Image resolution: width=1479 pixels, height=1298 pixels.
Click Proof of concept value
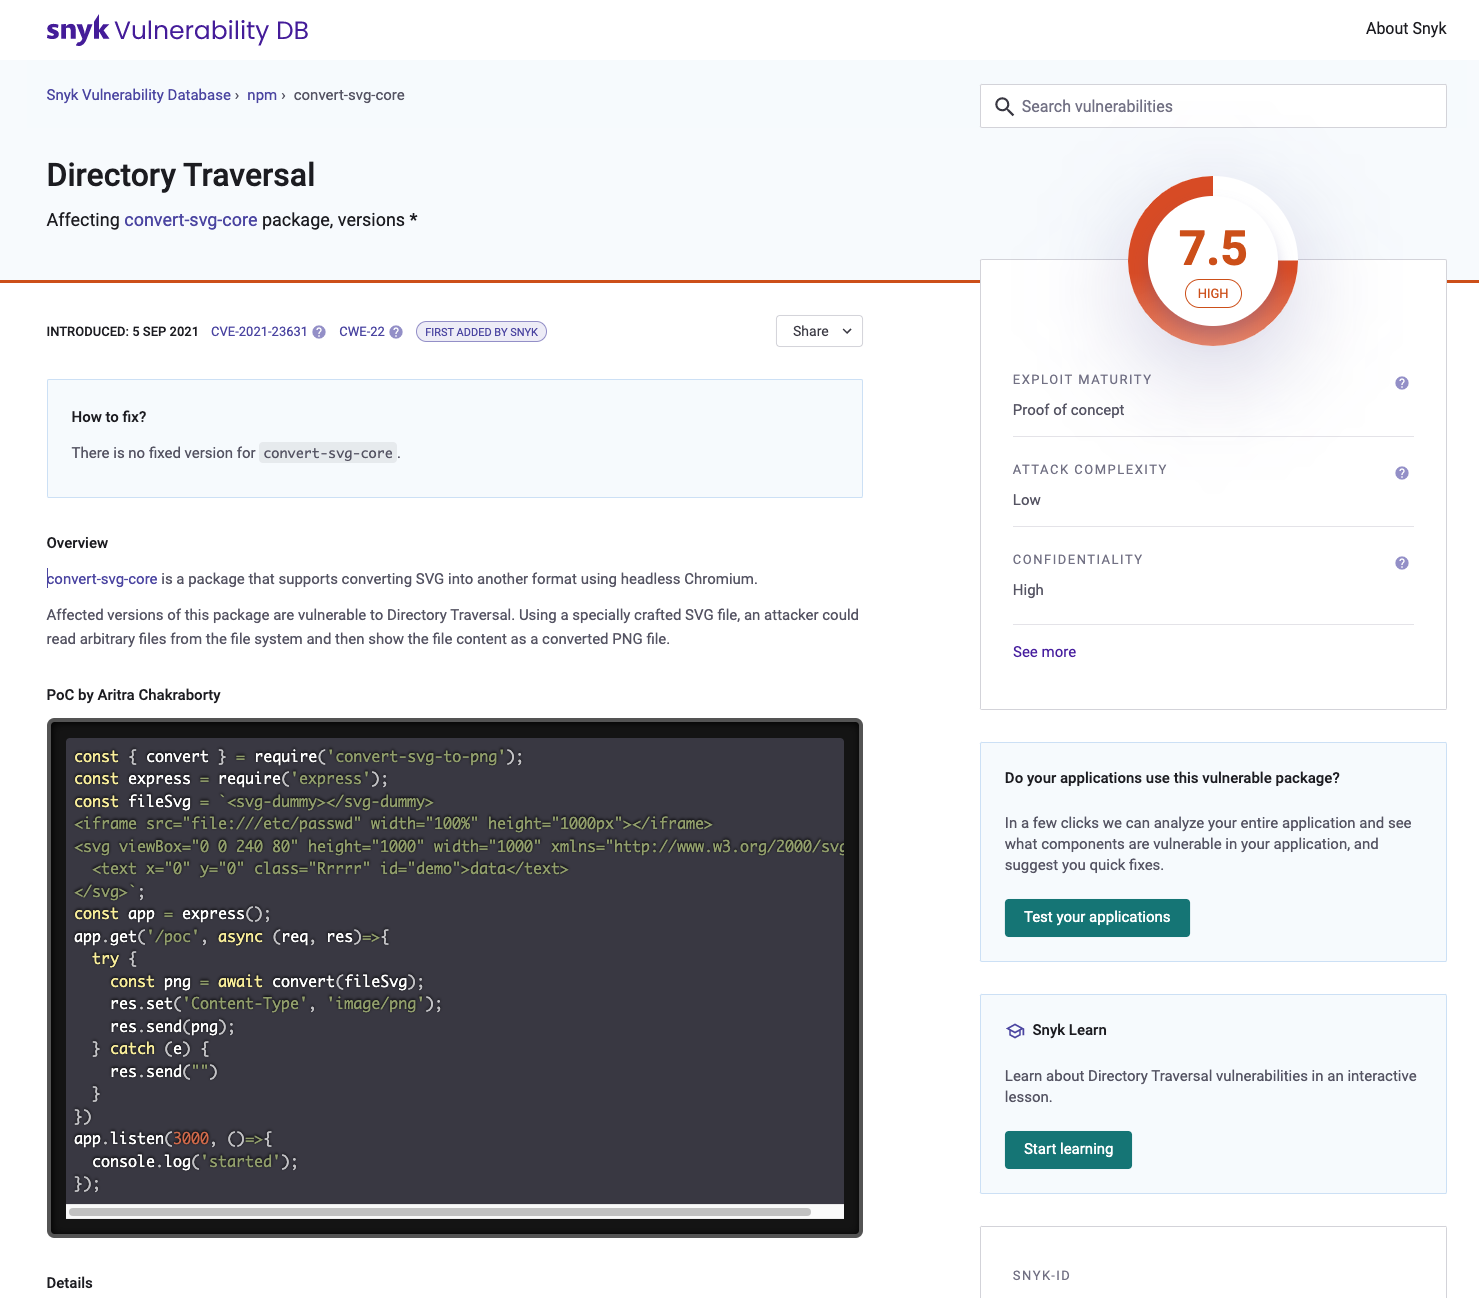pos(1068,410)
